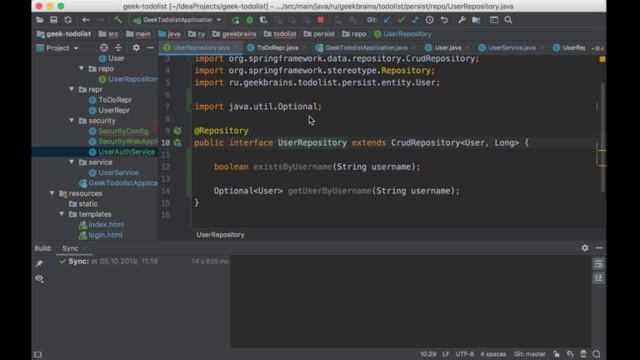Toggle scroll-to-end icon in Build output

coord(598,278)
